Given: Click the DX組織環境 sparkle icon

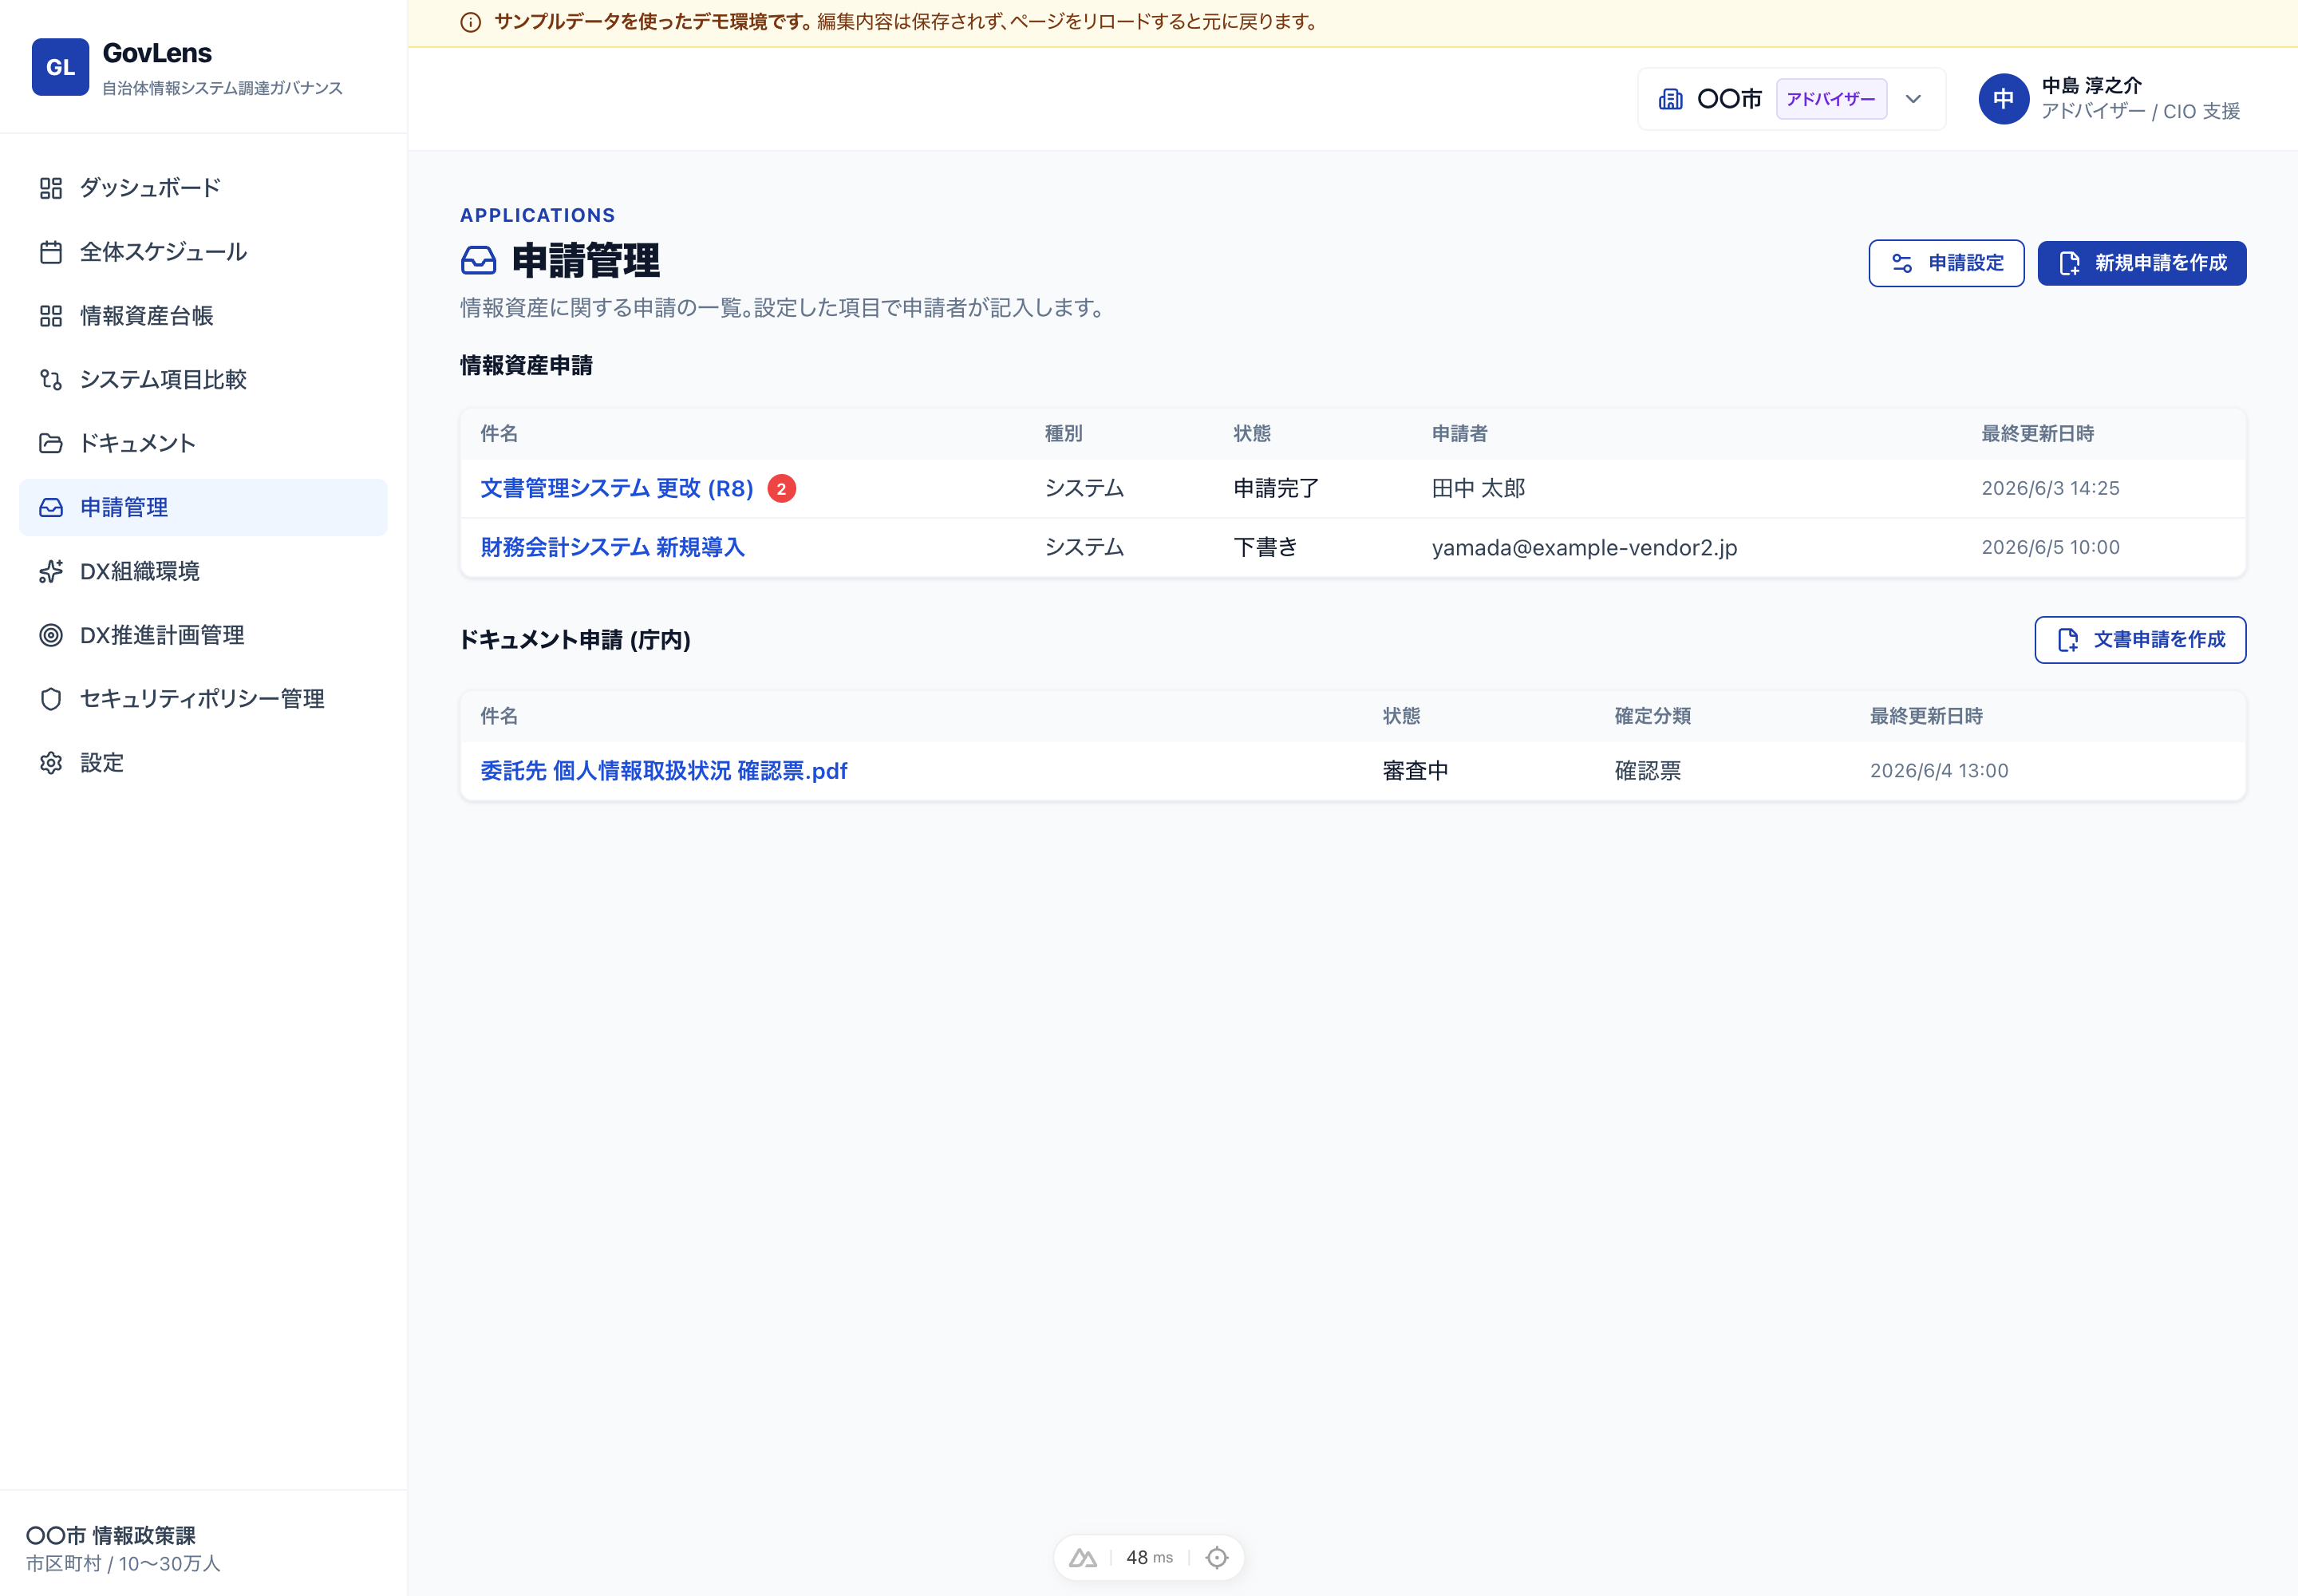Looking at the screenshot, I should point(51,571).
